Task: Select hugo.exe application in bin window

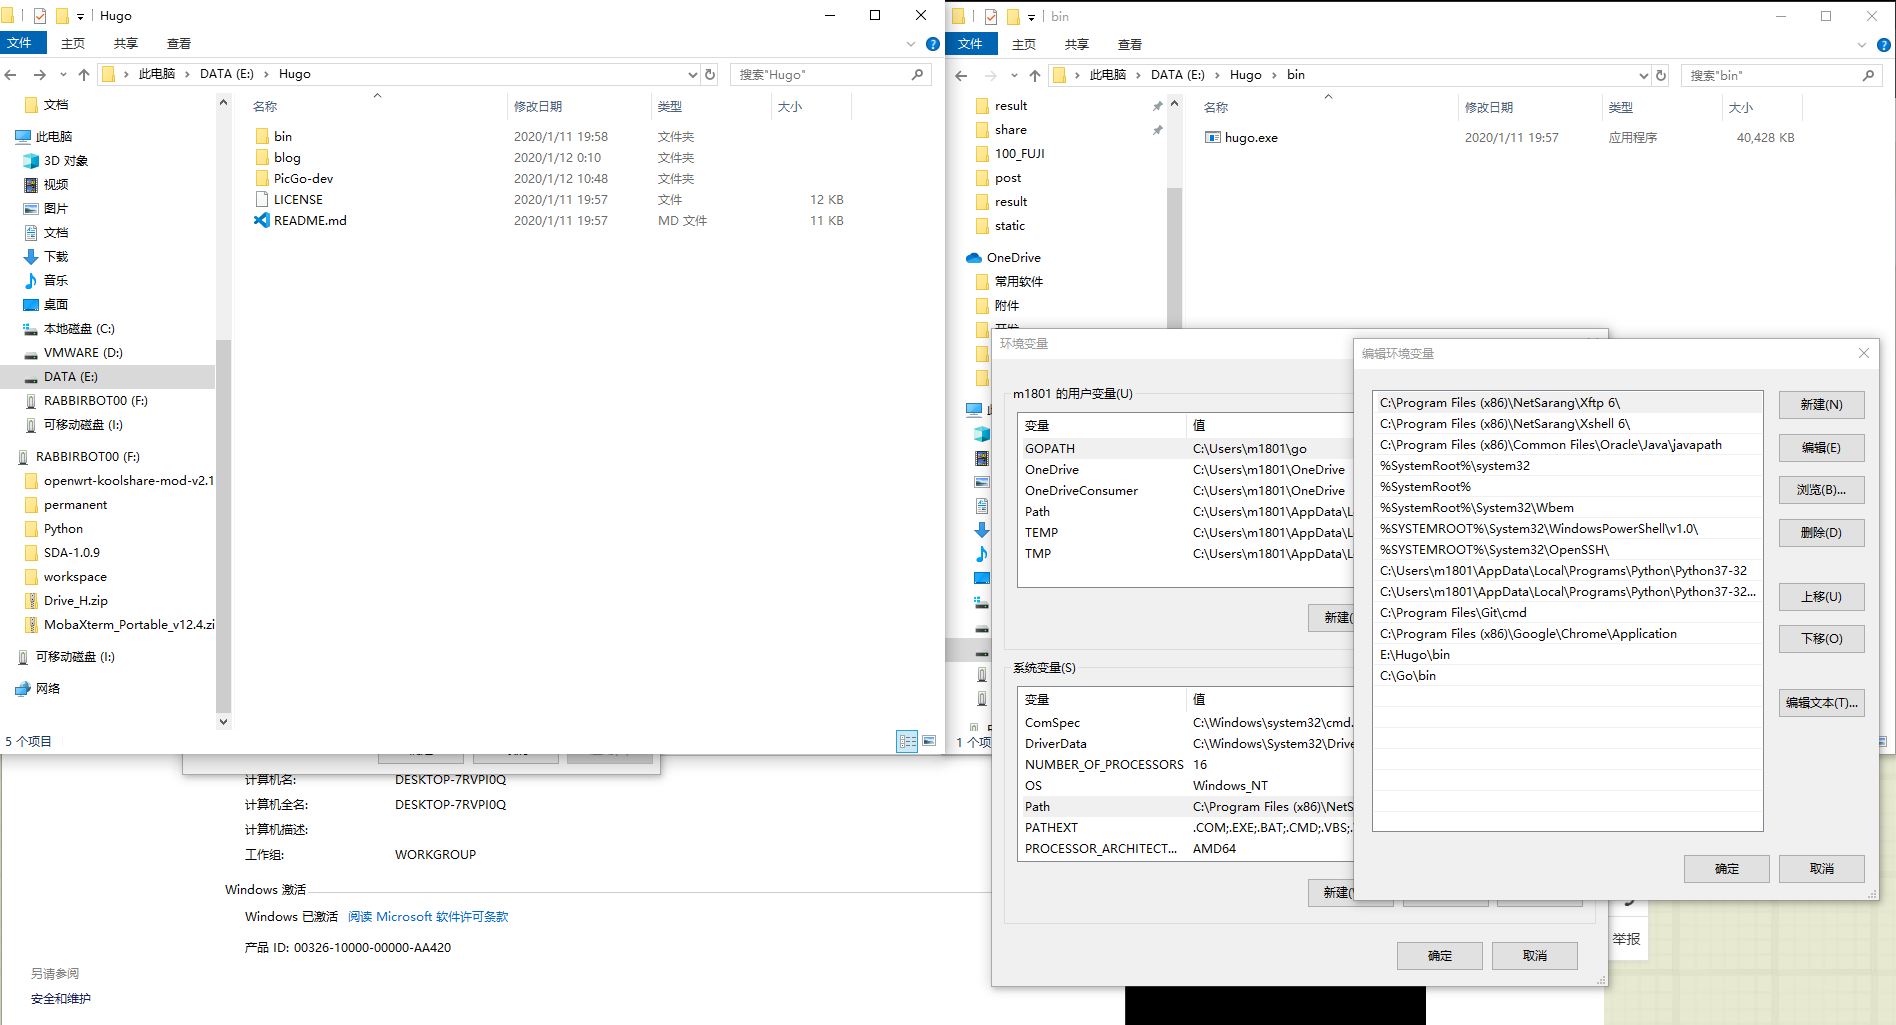Action: [1250, 138]
